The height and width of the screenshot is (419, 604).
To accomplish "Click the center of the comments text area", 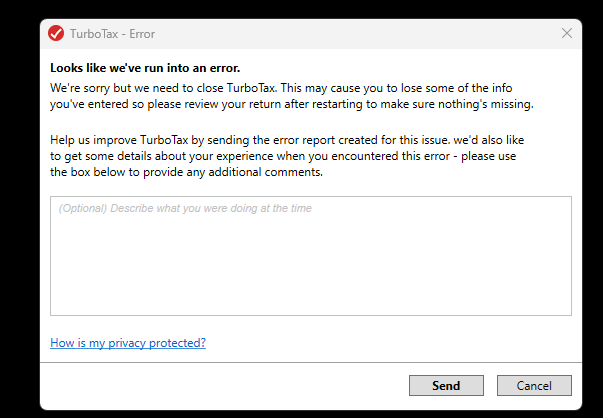I will [x=310, y=256].
